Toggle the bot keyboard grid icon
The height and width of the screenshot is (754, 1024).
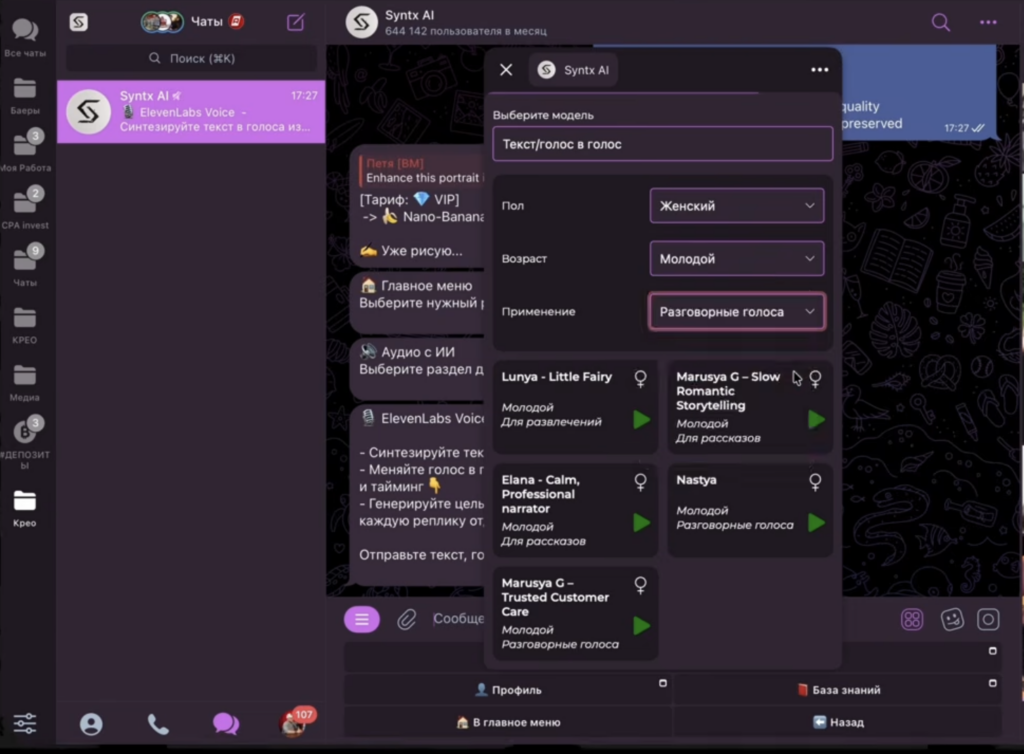pos(912,619)
